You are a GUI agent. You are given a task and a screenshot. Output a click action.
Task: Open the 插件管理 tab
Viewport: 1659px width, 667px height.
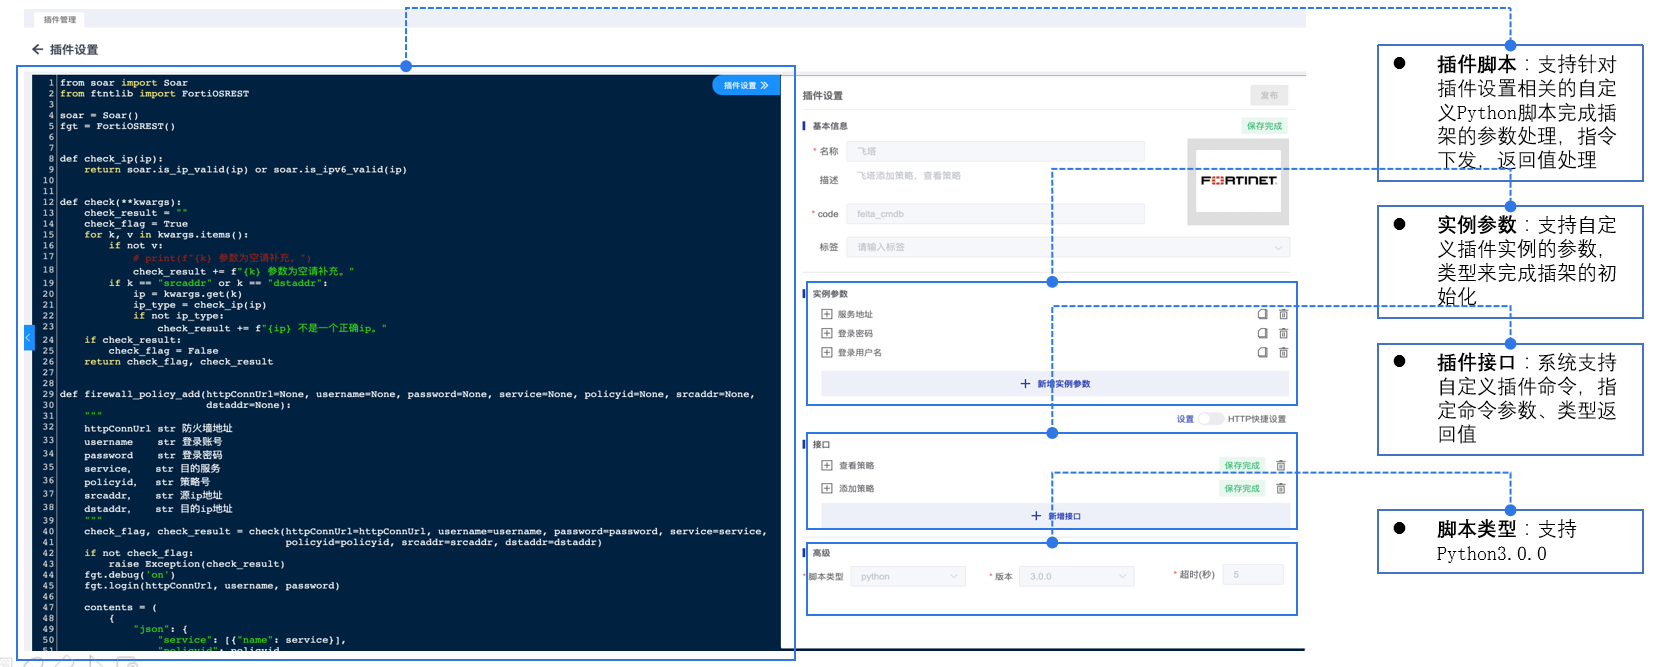click(x=60, y=20)
